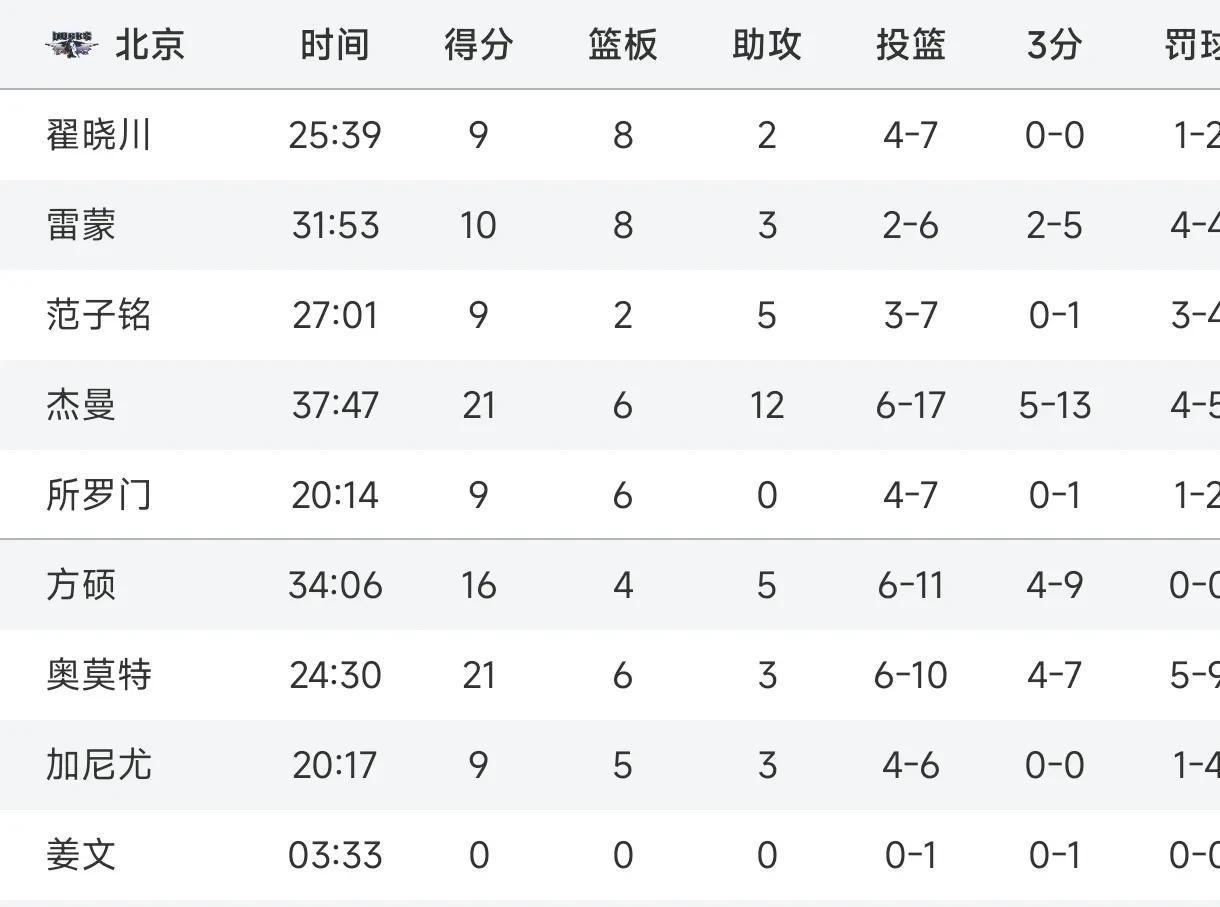Select the 时间 column header
Screen dimensions: 1220x907
click(335, 45)
